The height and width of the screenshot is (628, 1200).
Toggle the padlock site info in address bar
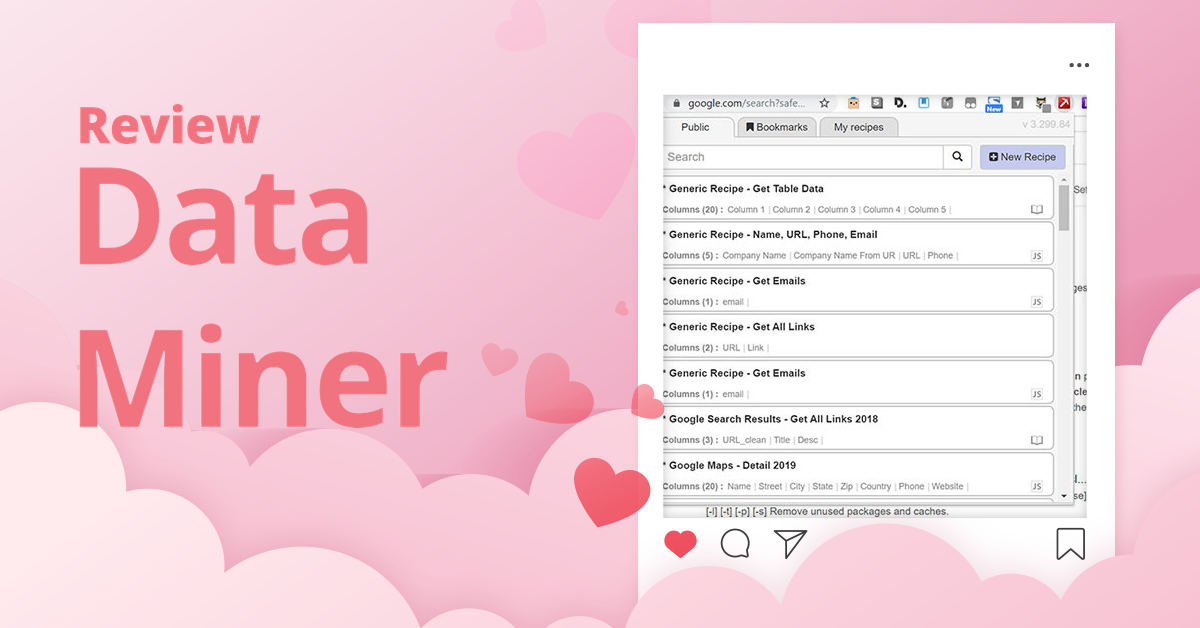[x=679, y=103]
